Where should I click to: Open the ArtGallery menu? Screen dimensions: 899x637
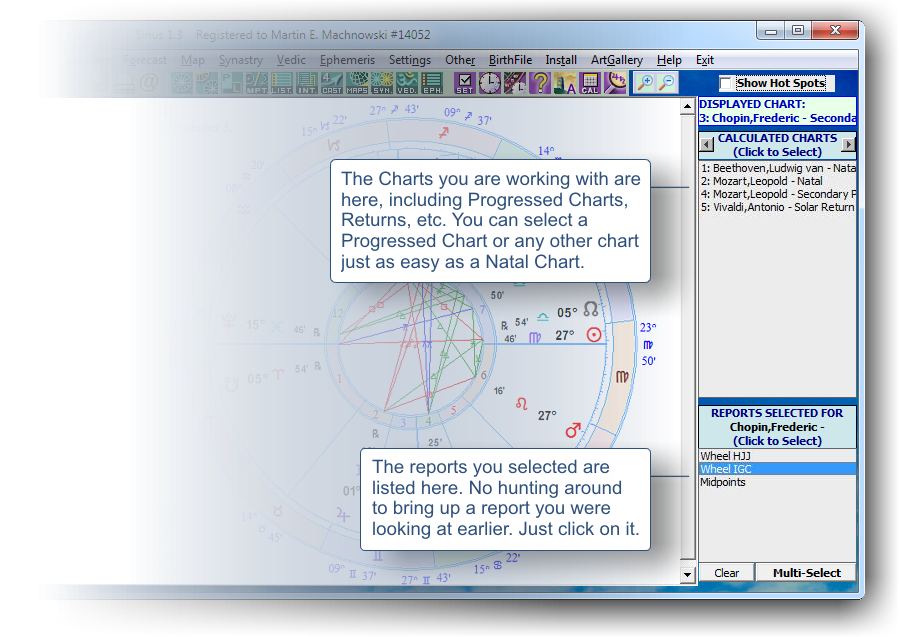pos(617,60)
